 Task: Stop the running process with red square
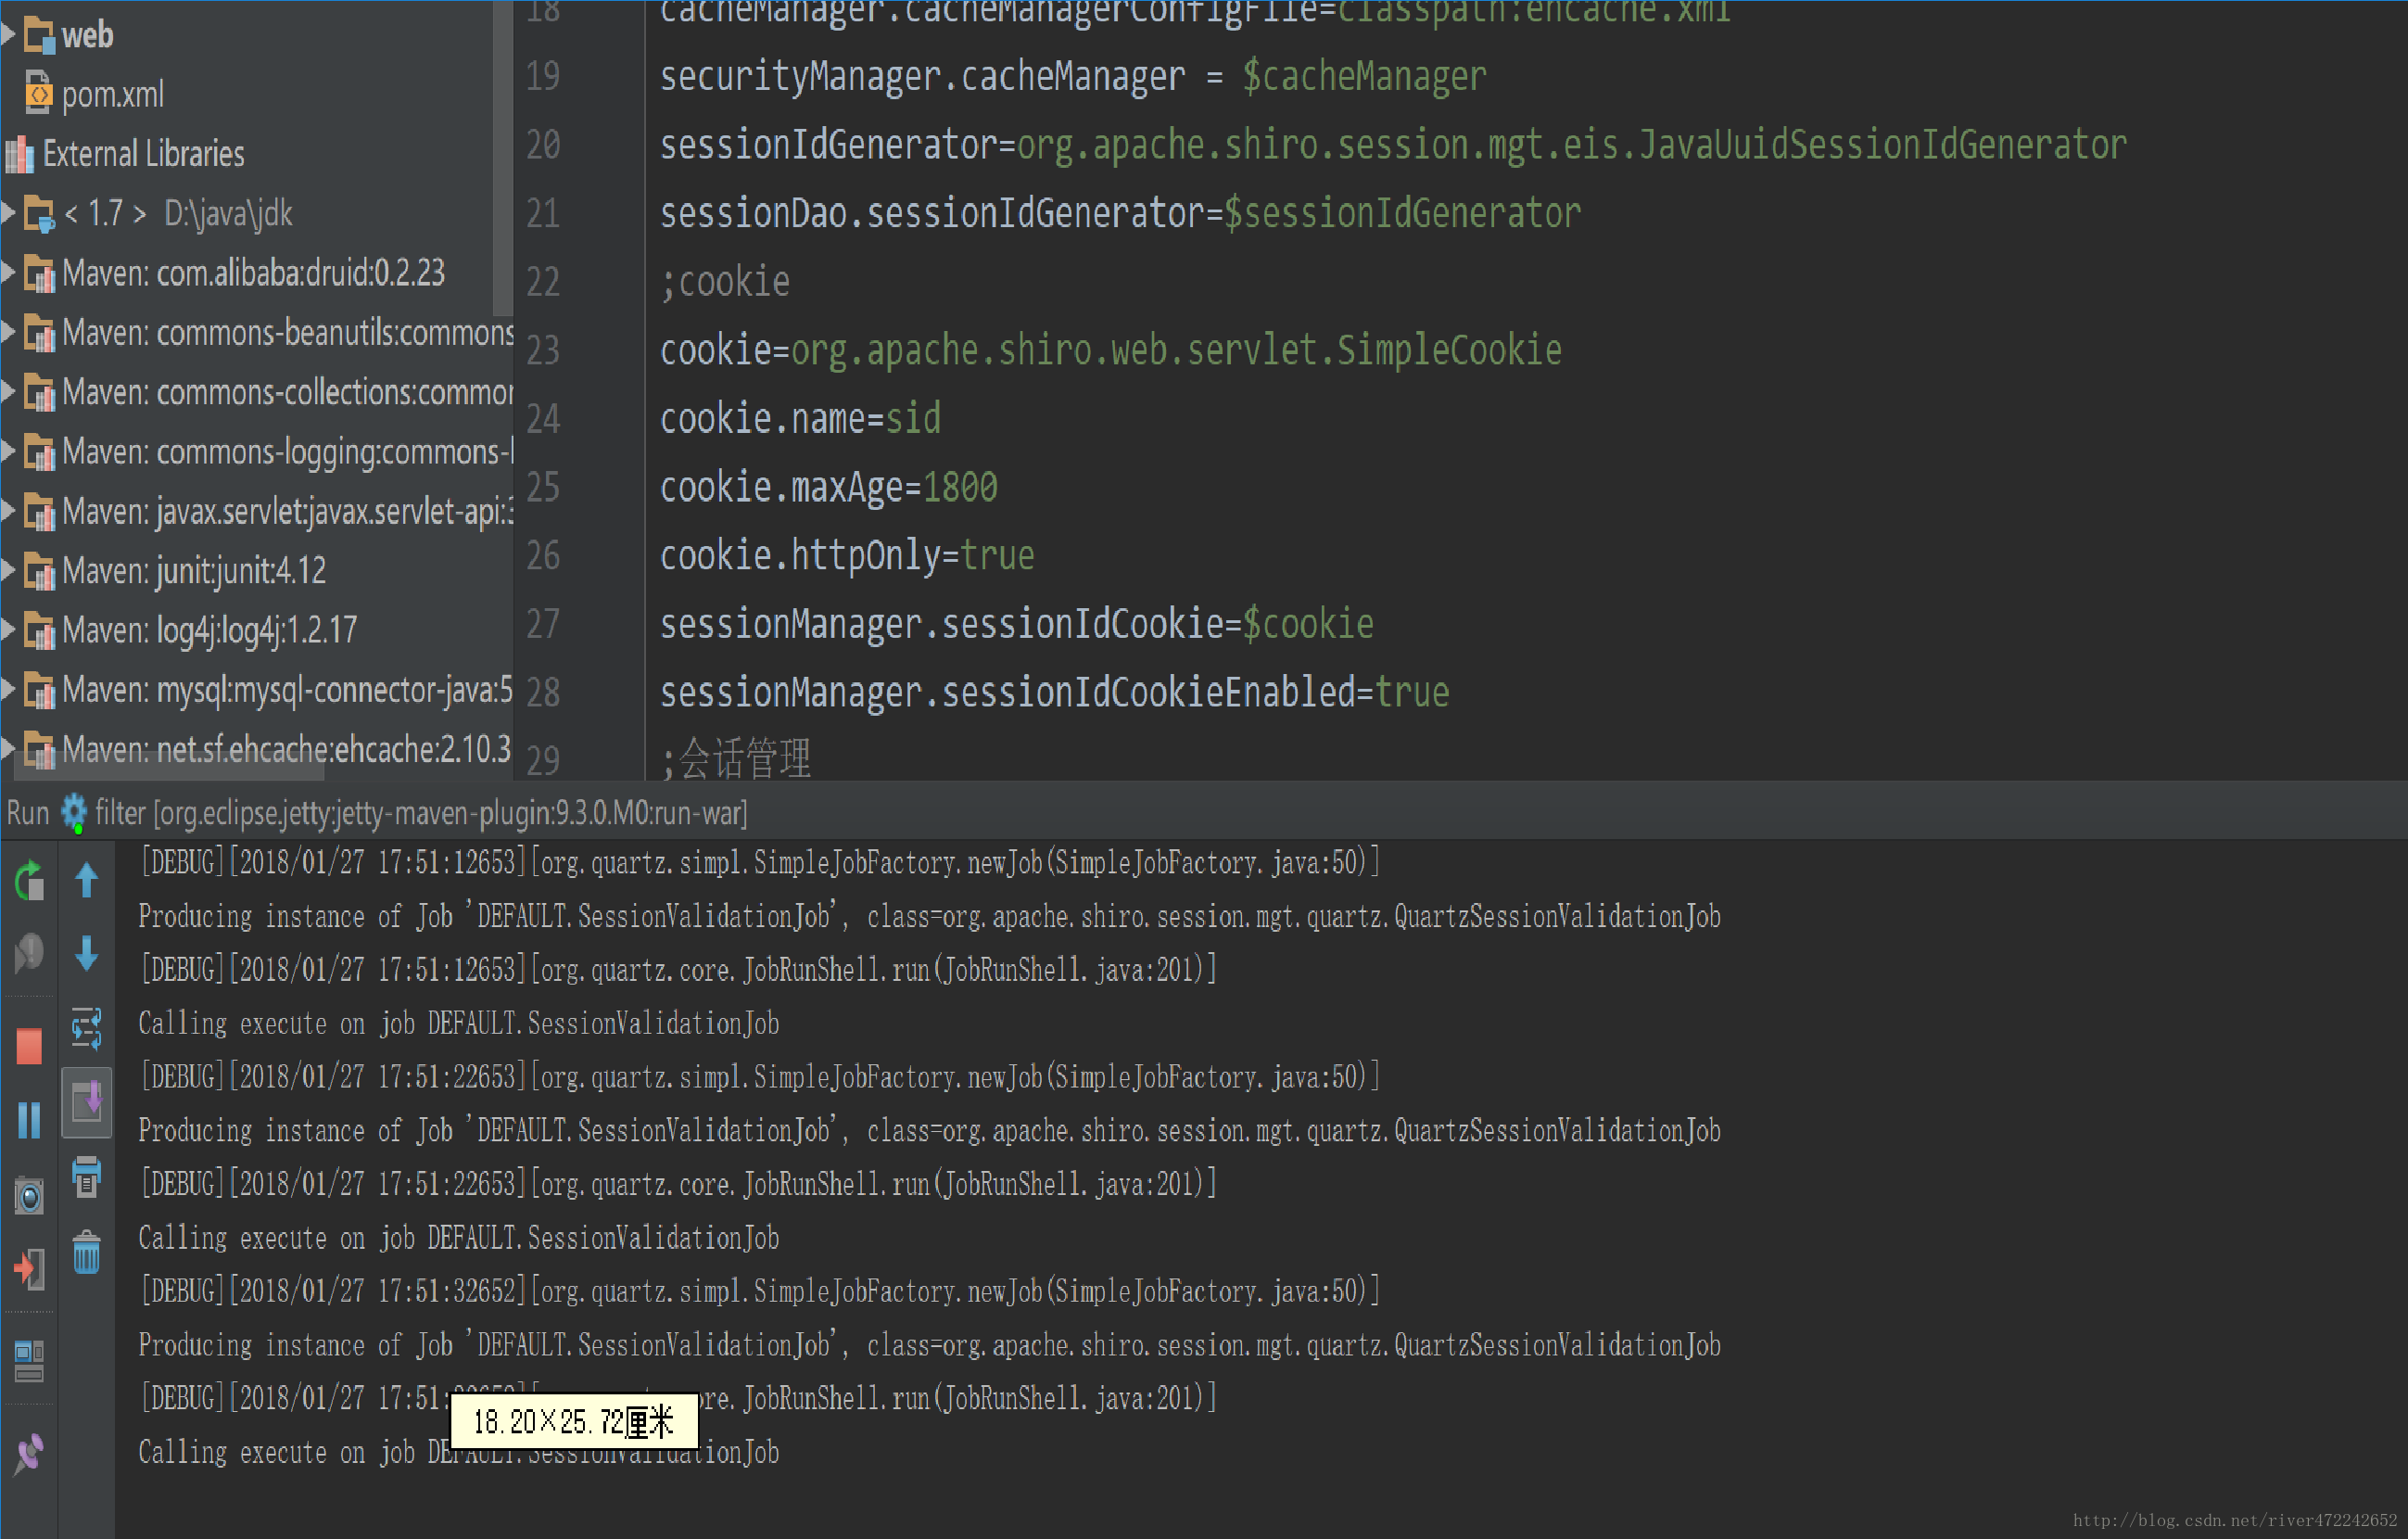tap(30, 1046)
